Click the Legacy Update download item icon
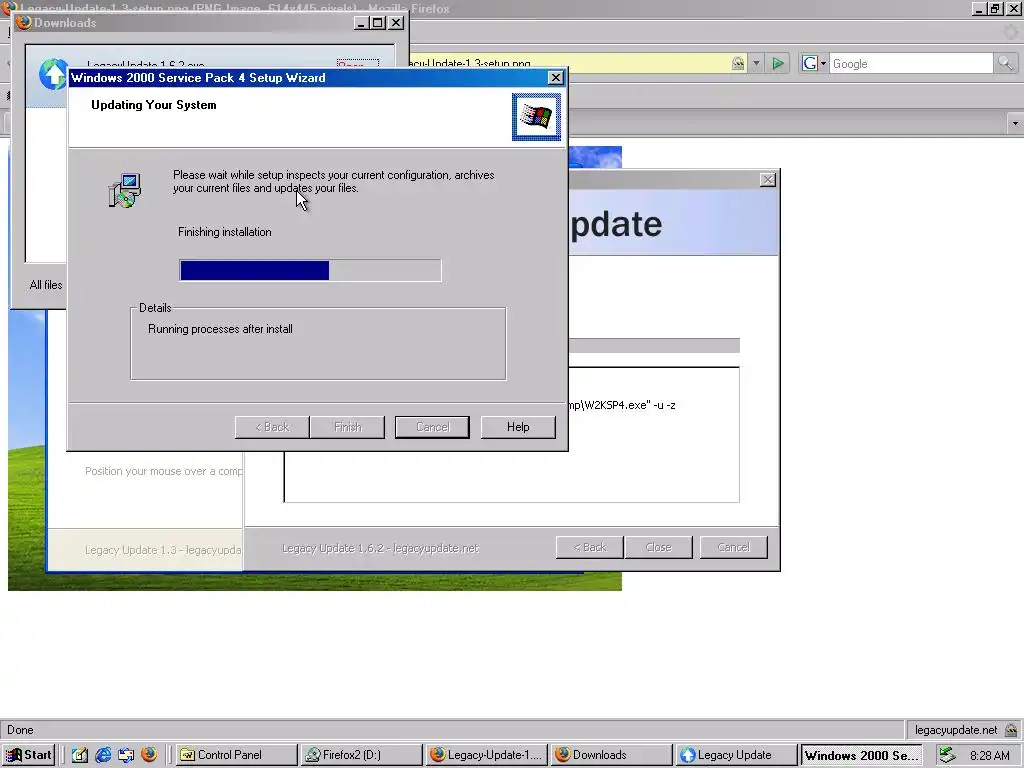 (x=54, y=74)
